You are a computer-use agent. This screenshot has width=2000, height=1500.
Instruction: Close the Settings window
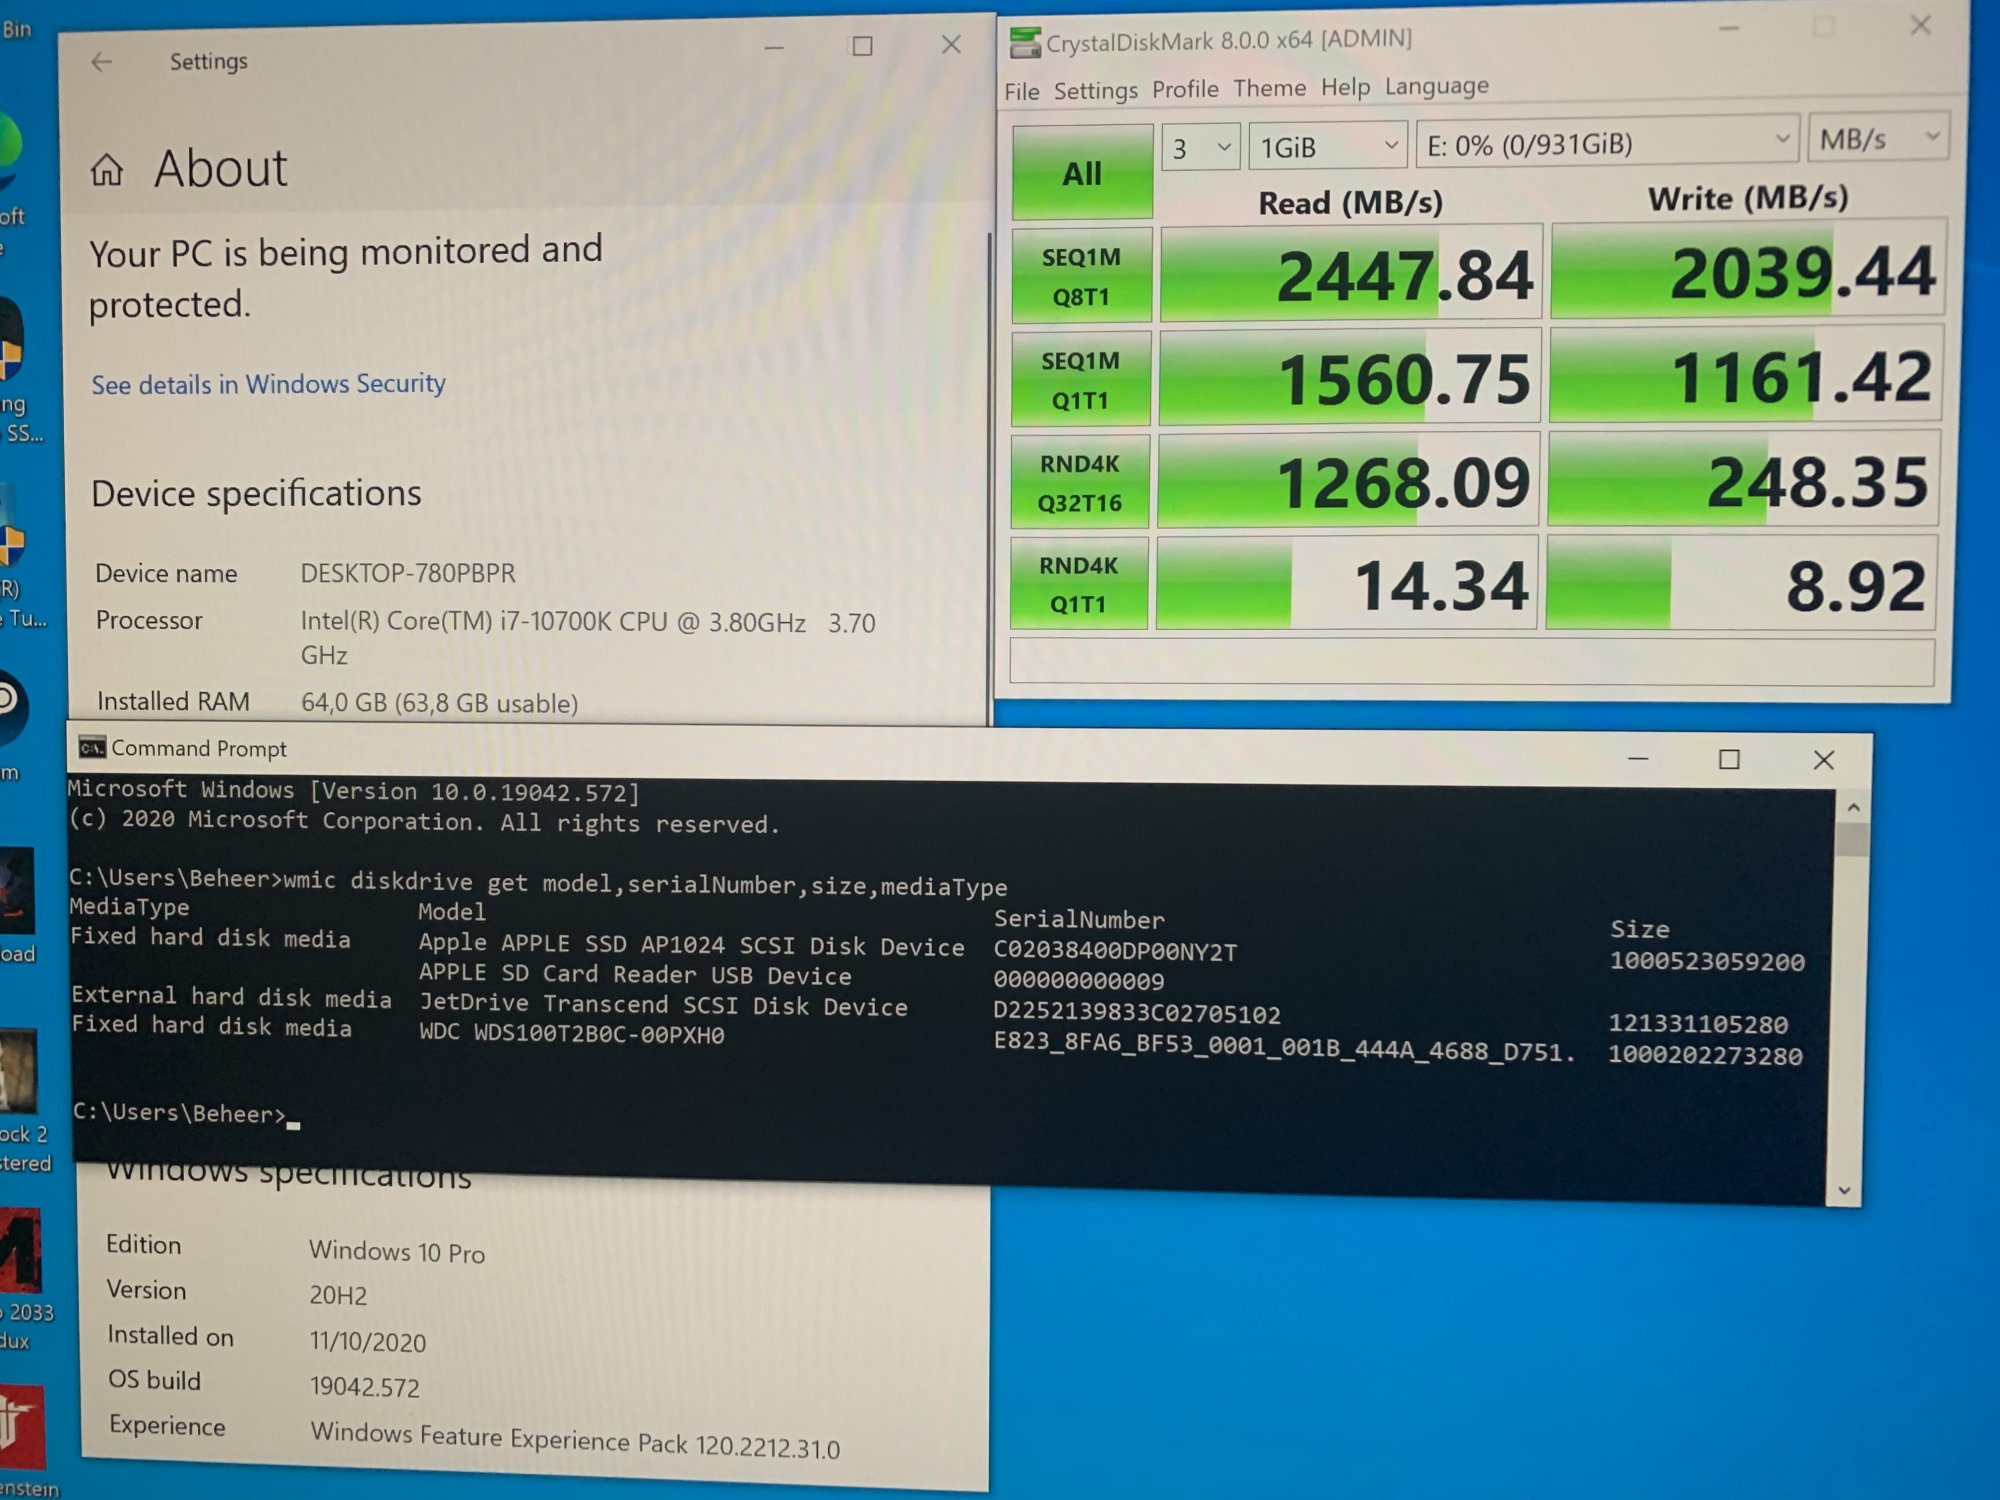(x=951, y=45)
